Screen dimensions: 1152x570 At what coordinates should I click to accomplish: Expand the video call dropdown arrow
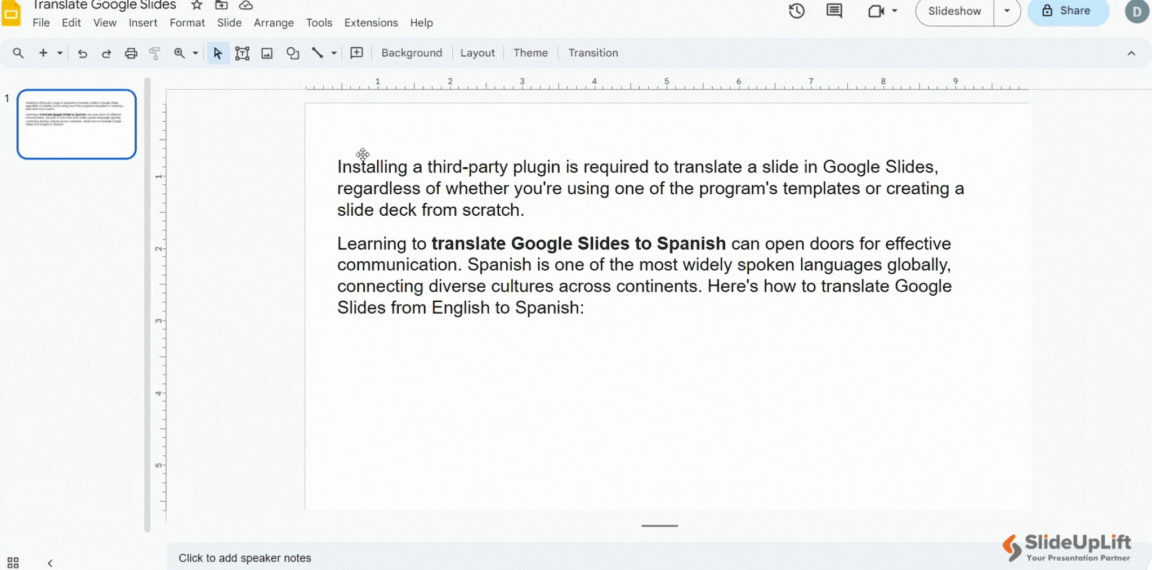(x=894, y=11)
